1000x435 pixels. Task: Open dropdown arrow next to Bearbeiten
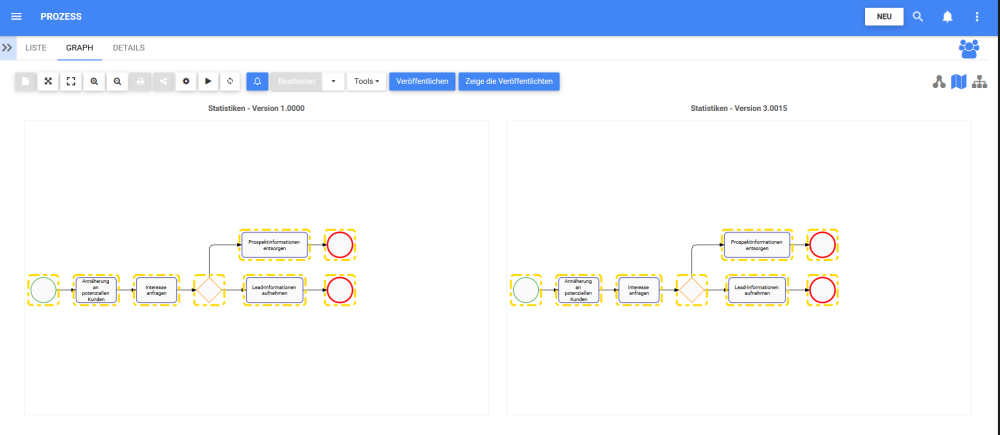[333, 81]
